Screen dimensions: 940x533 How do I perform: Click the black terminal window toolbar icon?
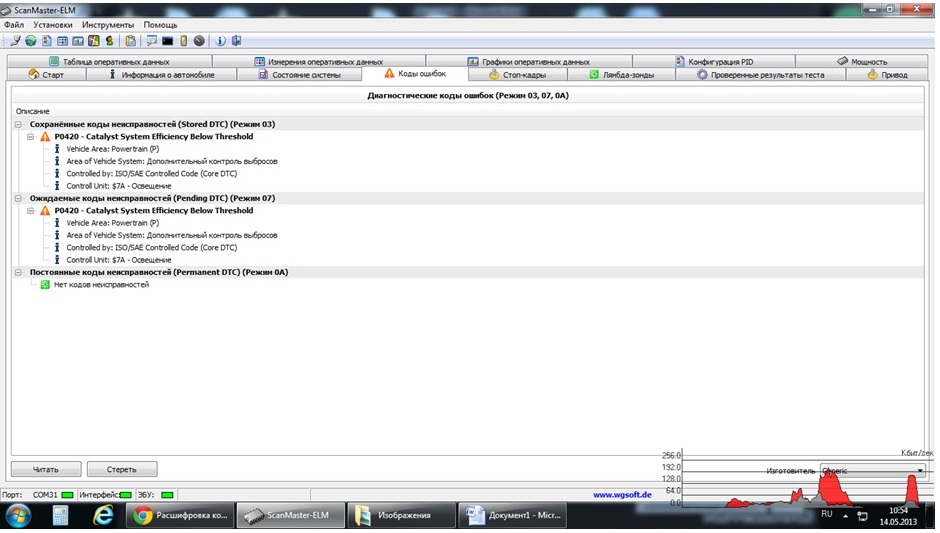tap(168, 41)
